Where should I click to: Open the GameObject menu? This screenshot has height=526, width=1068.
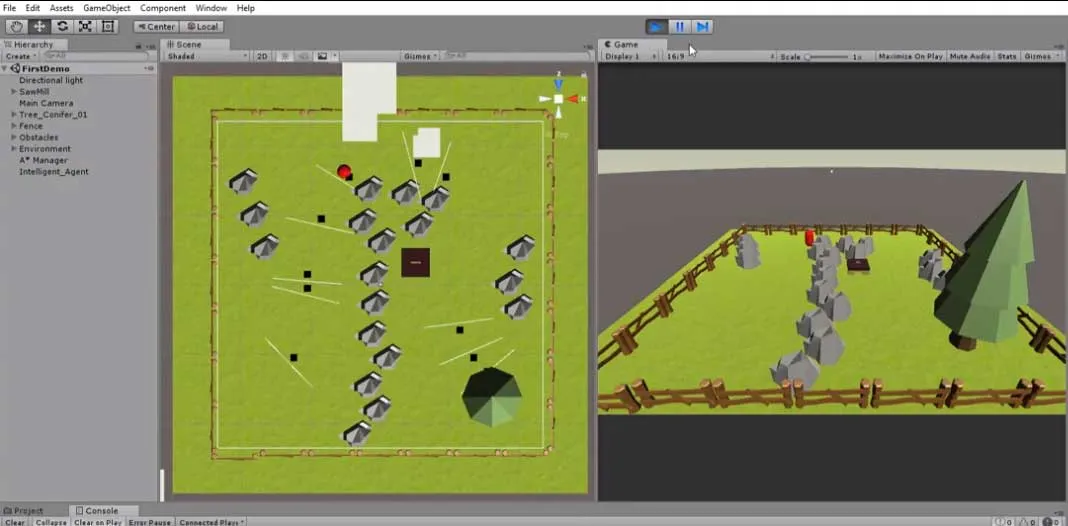[x=106, y=8]
